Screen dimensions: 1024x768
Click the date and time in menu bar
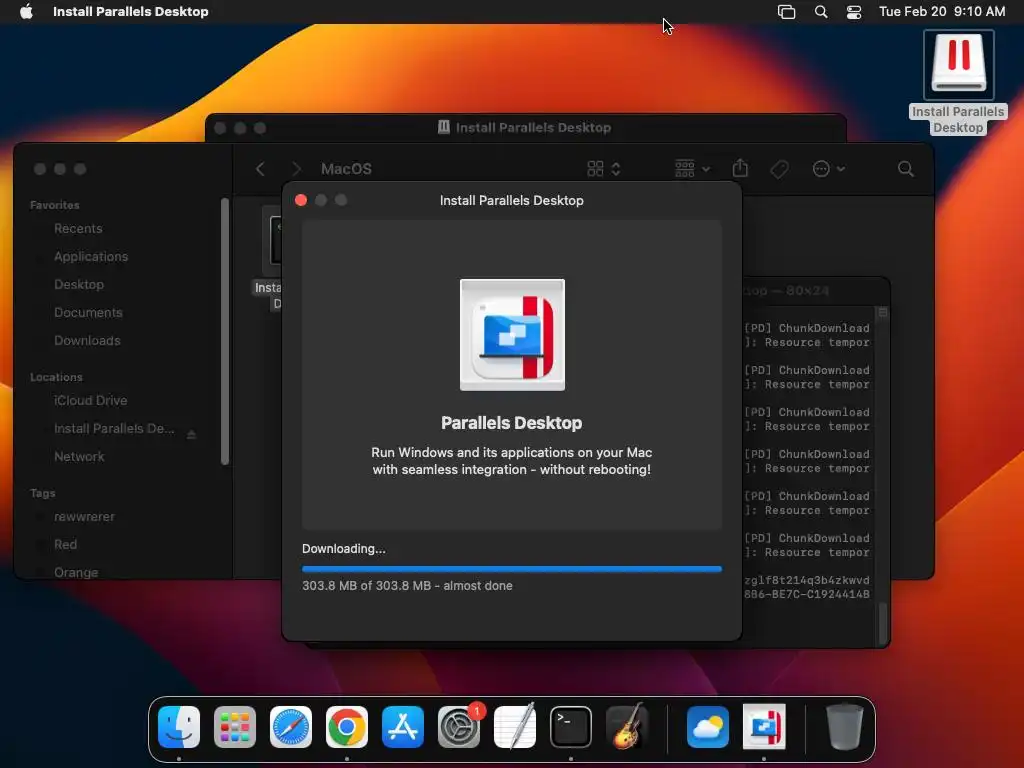(942, 11)
